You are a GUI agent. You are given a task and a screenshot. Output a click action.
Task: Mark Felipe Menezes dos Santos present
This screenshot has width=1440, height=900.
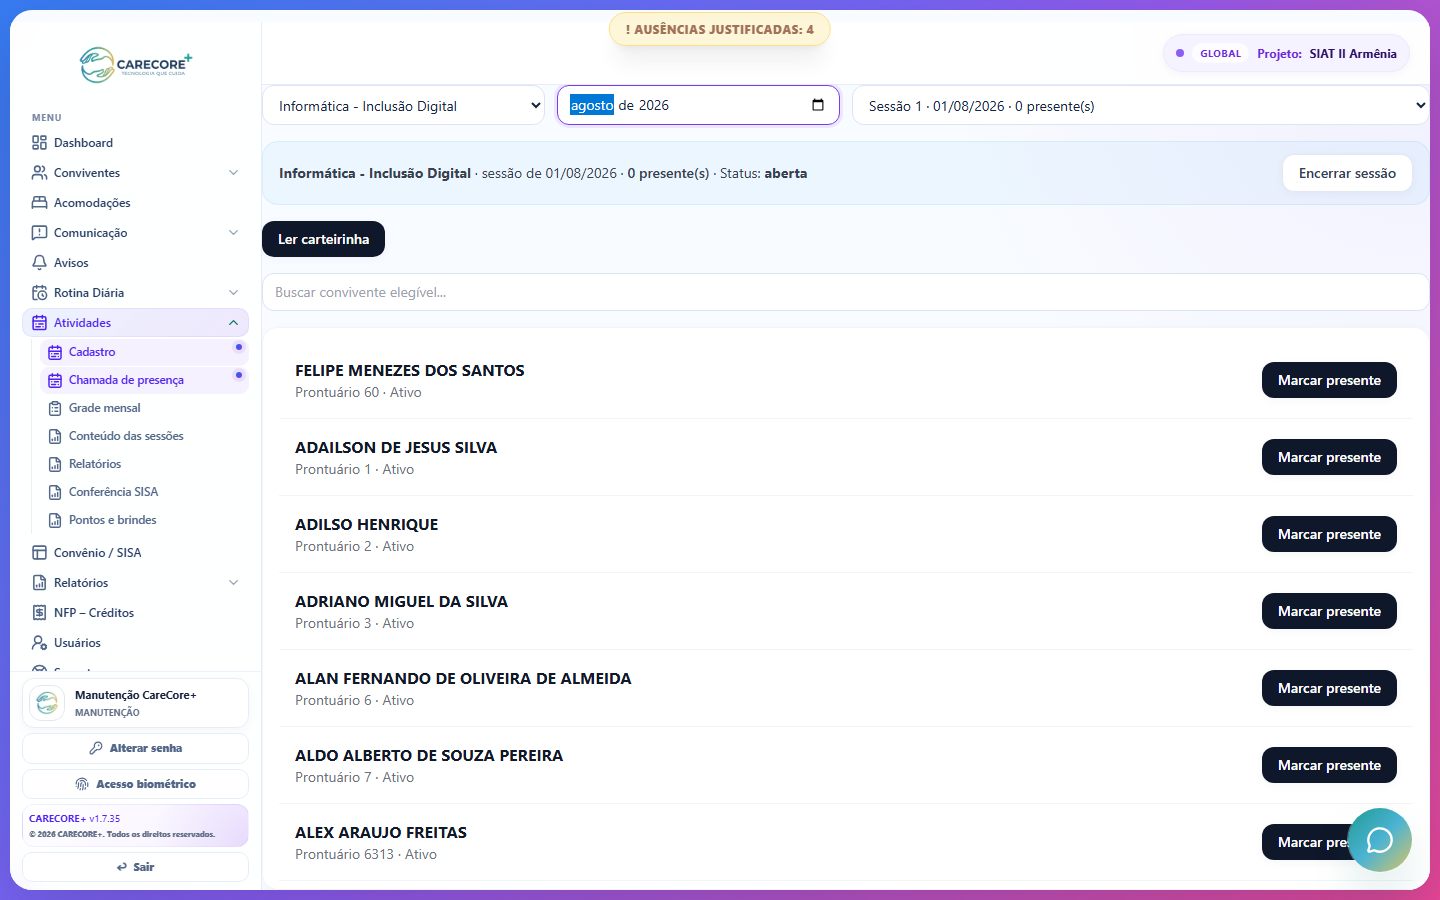coord(1329,380)
